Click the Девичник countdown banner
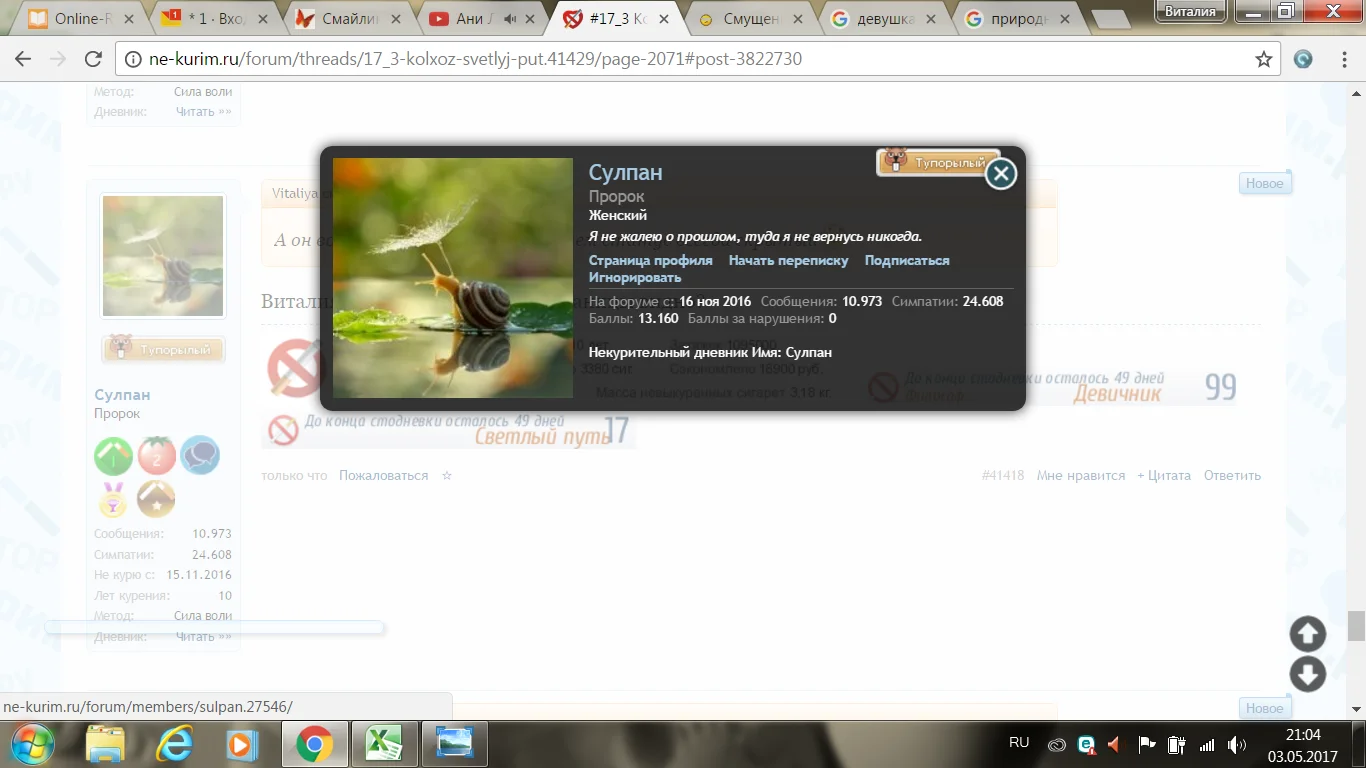 tap(1051, 387)
